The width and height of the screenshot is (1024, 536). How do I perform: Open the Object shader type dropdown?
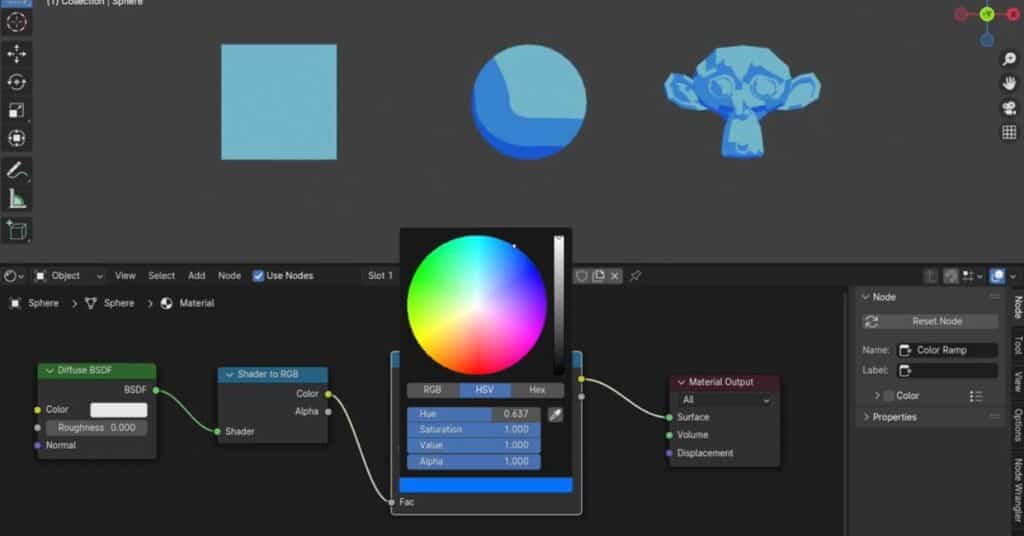(x=69, y=276)
